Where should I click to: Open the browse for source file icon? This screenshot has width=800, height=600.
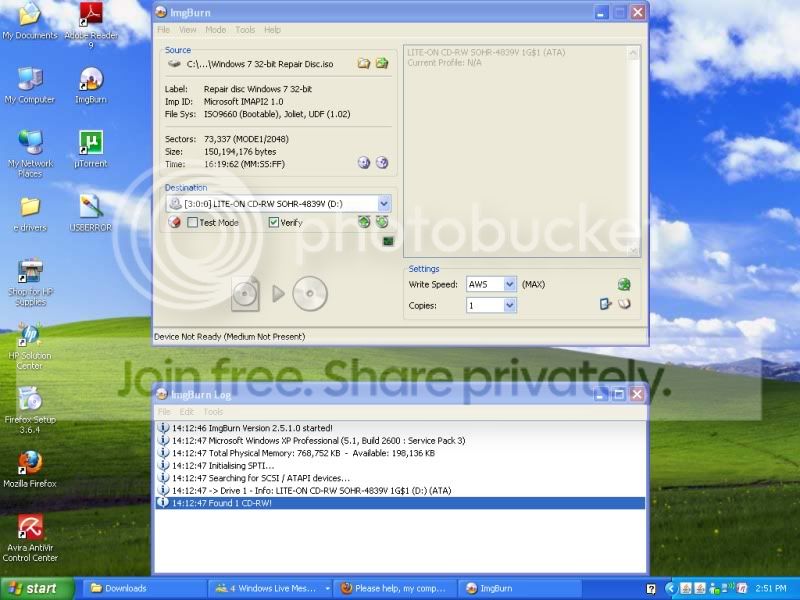363,64
